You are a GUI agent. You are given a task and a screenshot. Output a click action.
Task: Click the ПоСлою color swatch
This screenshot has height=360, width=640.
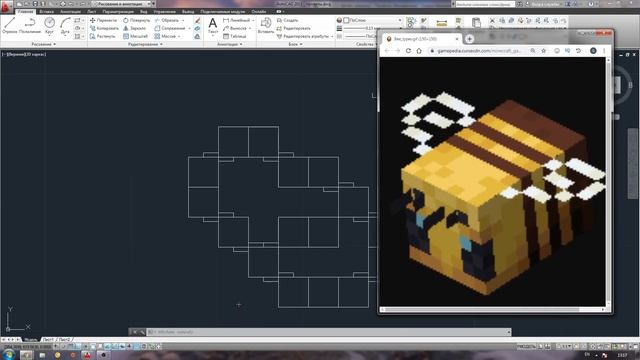(346, 20)
